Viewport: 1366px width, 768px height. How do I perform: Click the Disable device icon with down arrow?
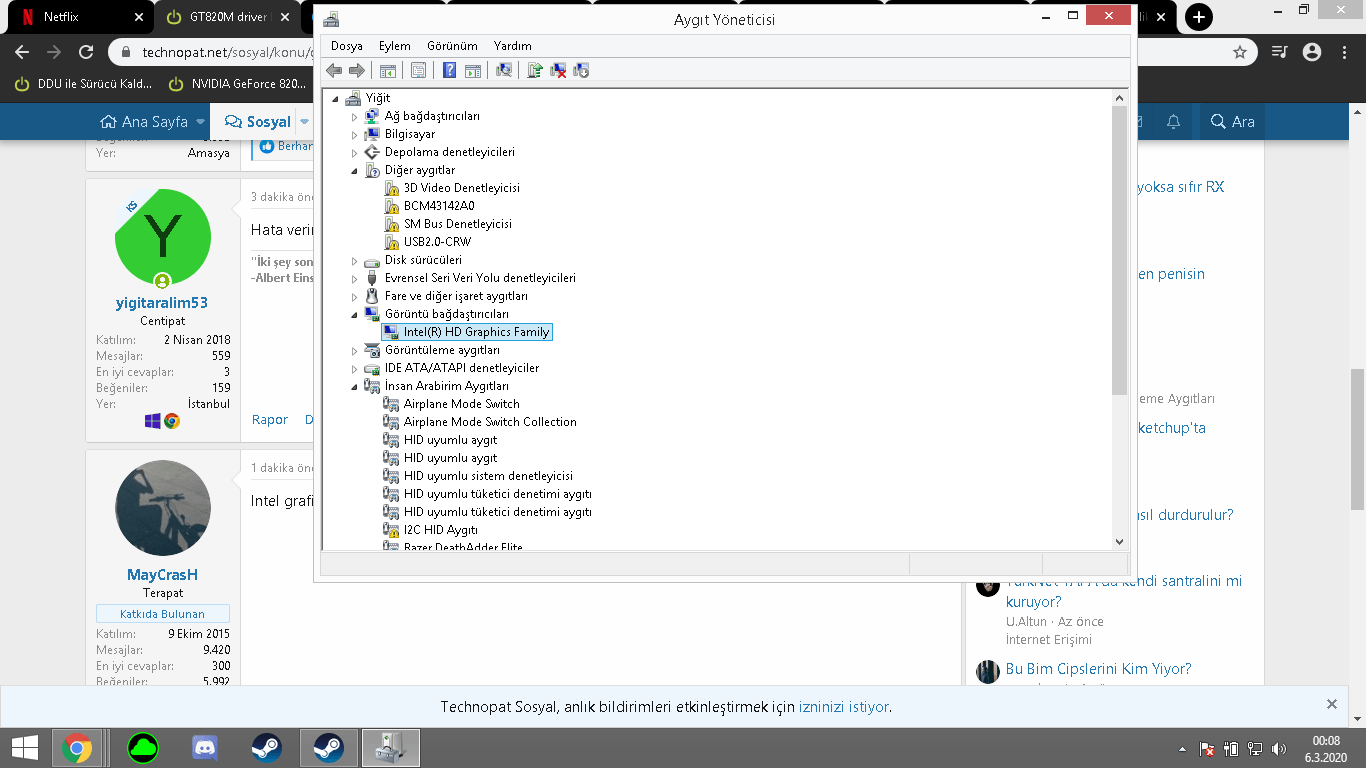click(581, 70)
